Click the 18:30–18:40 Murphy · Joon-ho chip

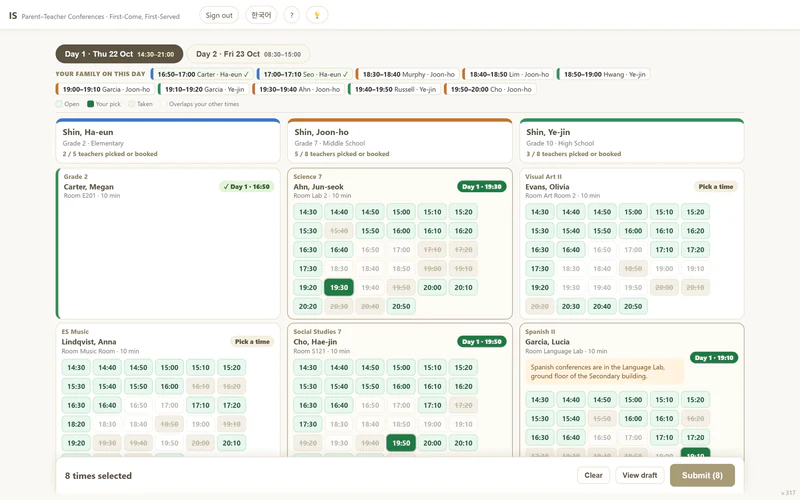click(x=408, y=74)
